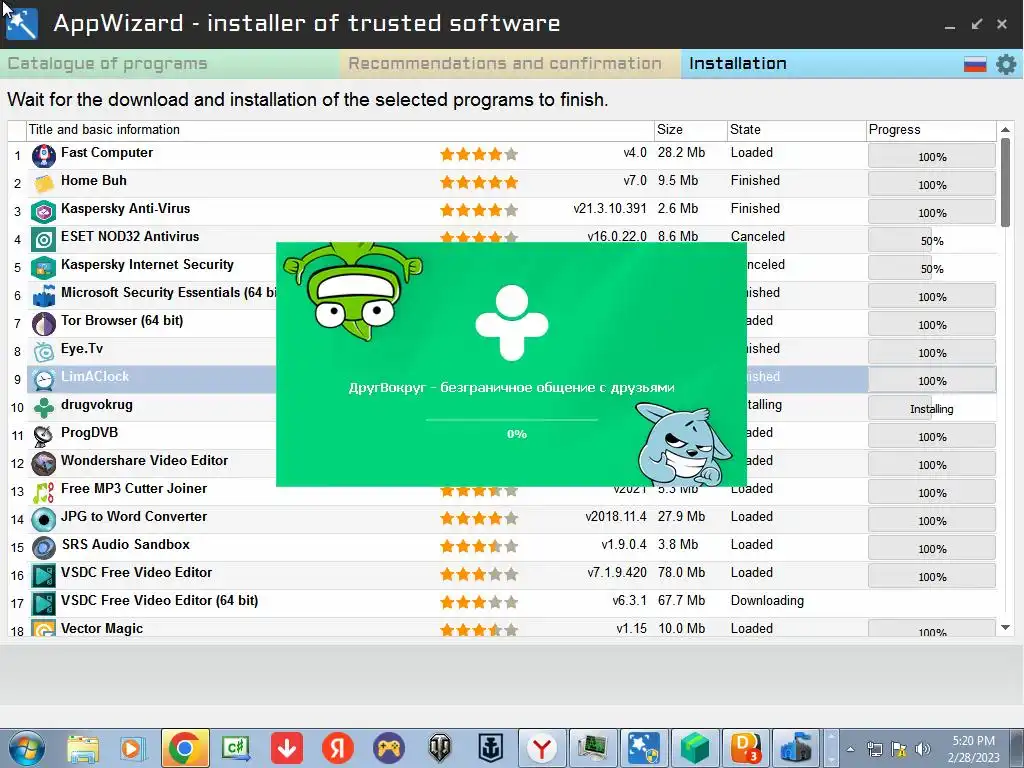Click the taskbar volume speaker icon

coord(923,749)
